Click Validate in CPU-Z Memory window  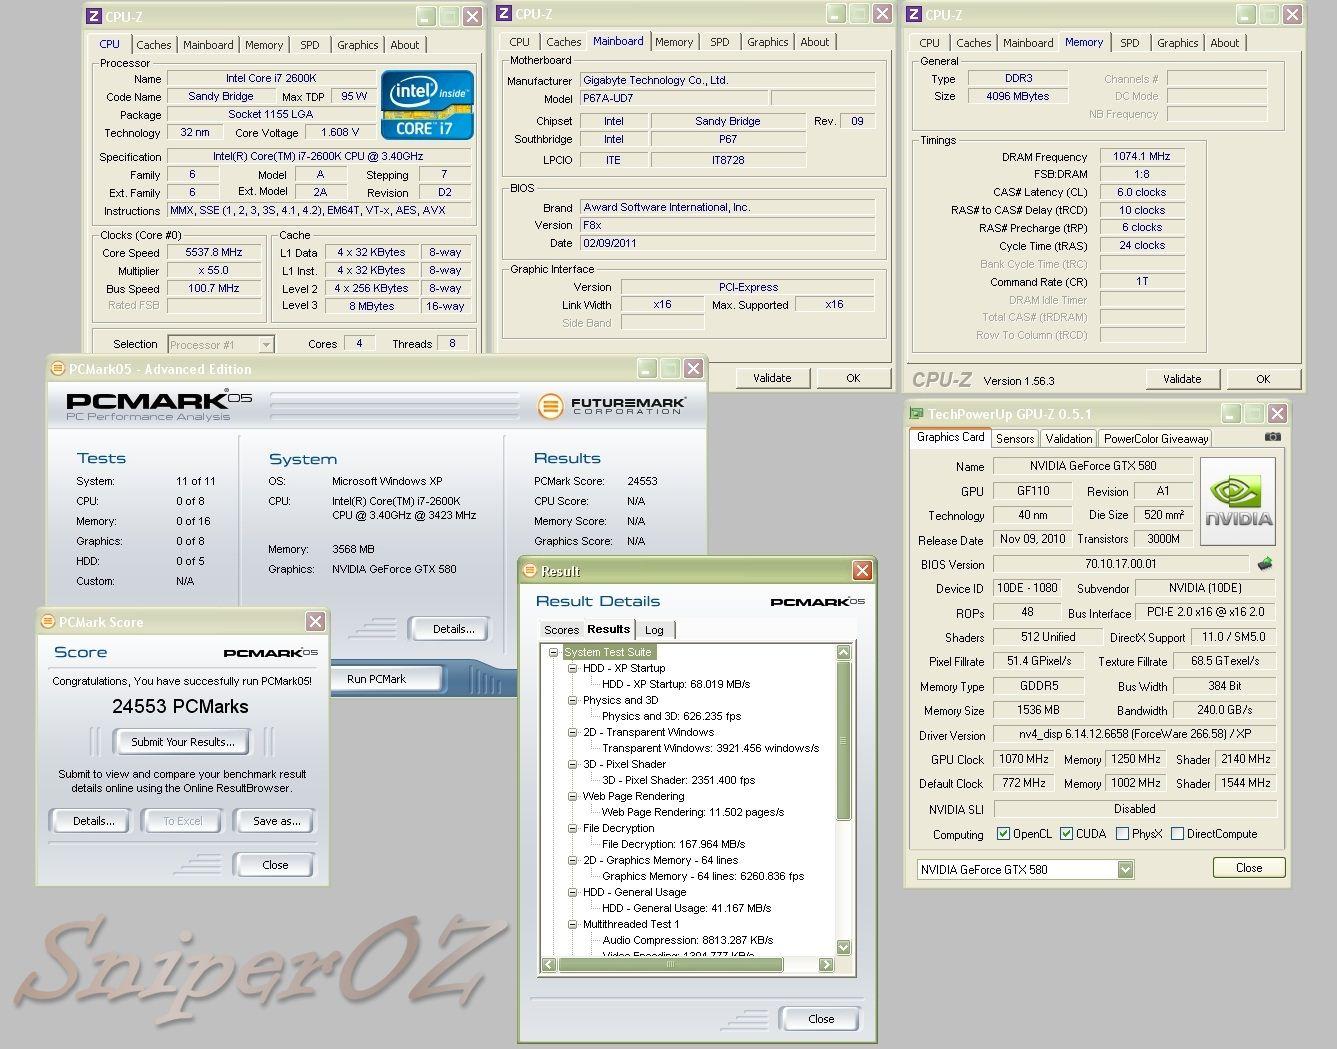1182,379
